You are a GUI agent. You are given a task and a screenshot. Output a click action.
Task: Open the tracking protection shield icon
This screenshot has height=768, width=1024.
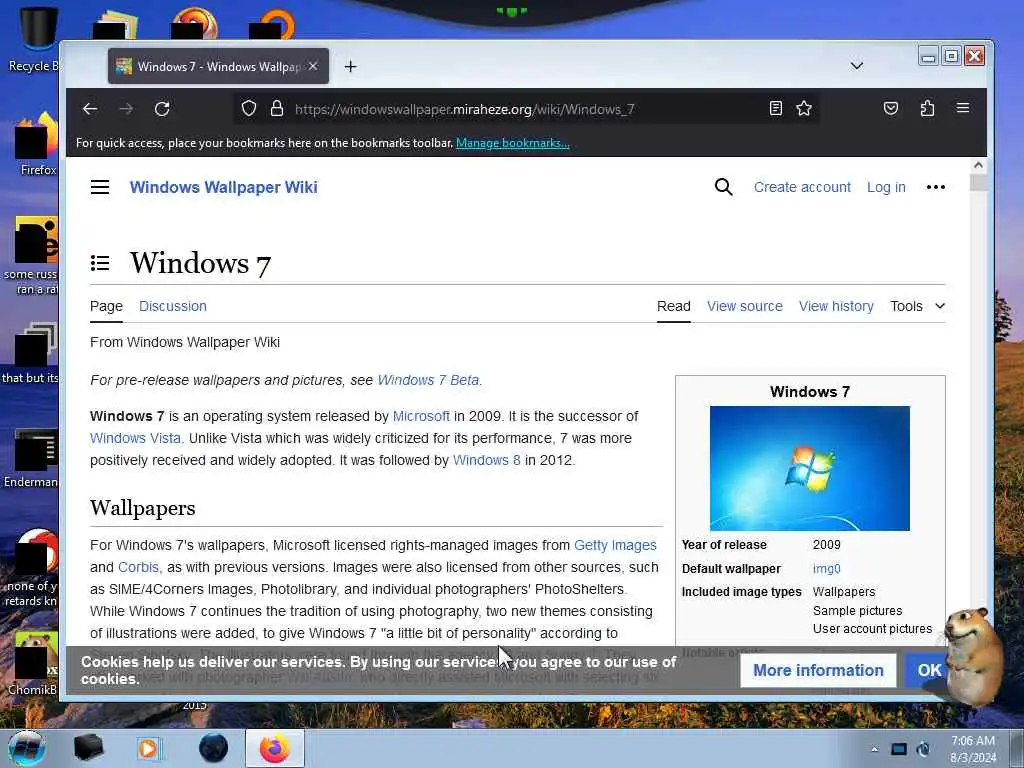tap(249, 108)
